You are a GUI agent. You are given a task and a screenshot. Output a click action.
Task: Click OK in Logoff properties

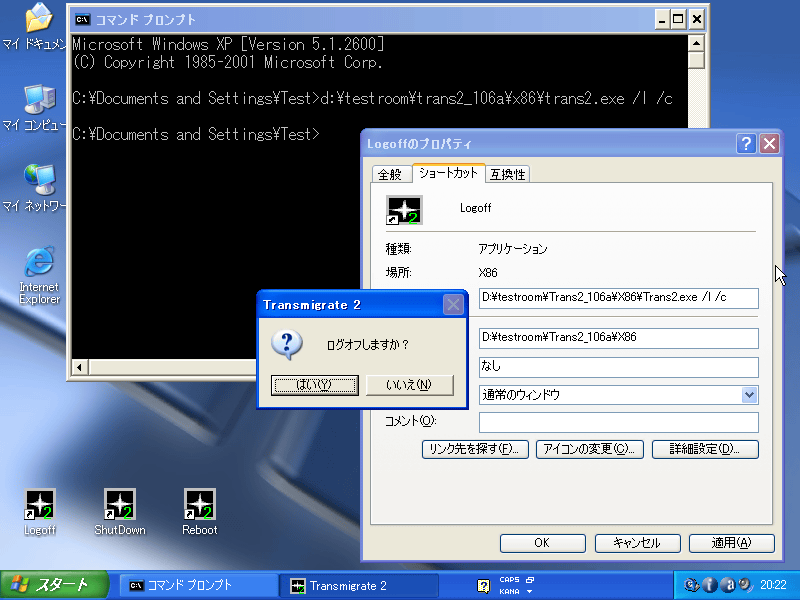point(542,543)
